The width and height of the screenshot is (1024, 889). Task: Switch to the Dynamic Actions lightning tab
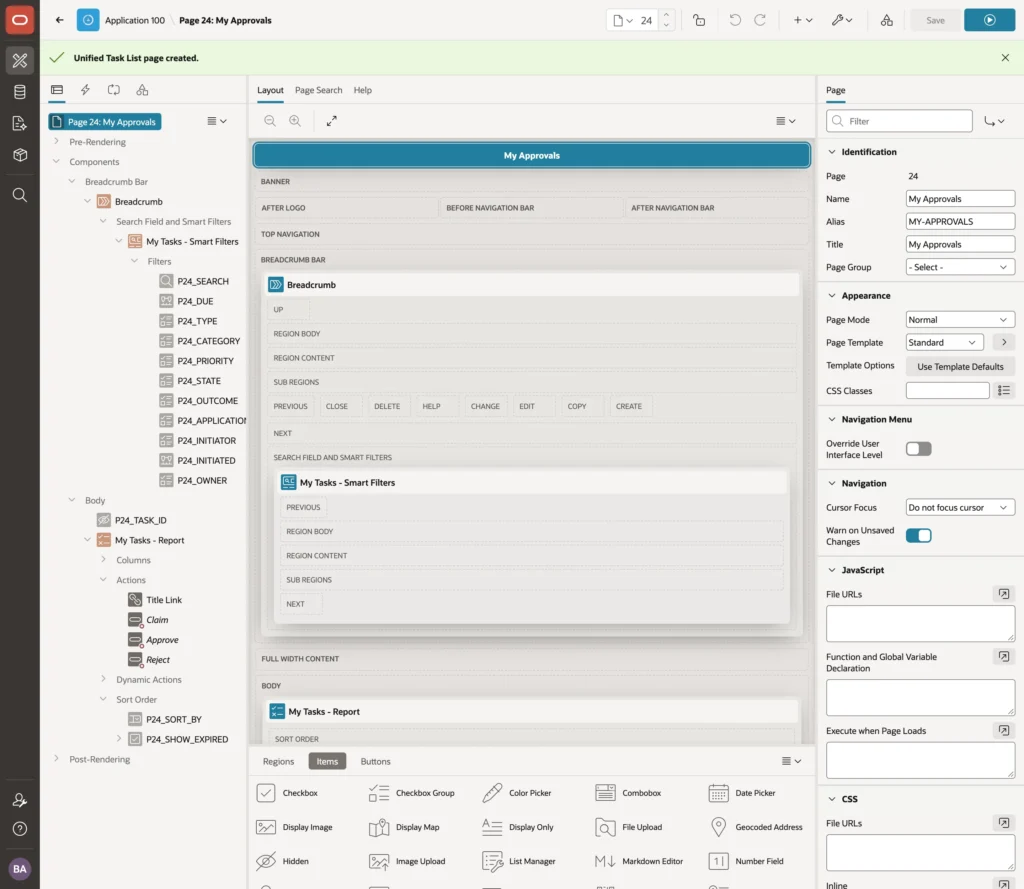86,90
